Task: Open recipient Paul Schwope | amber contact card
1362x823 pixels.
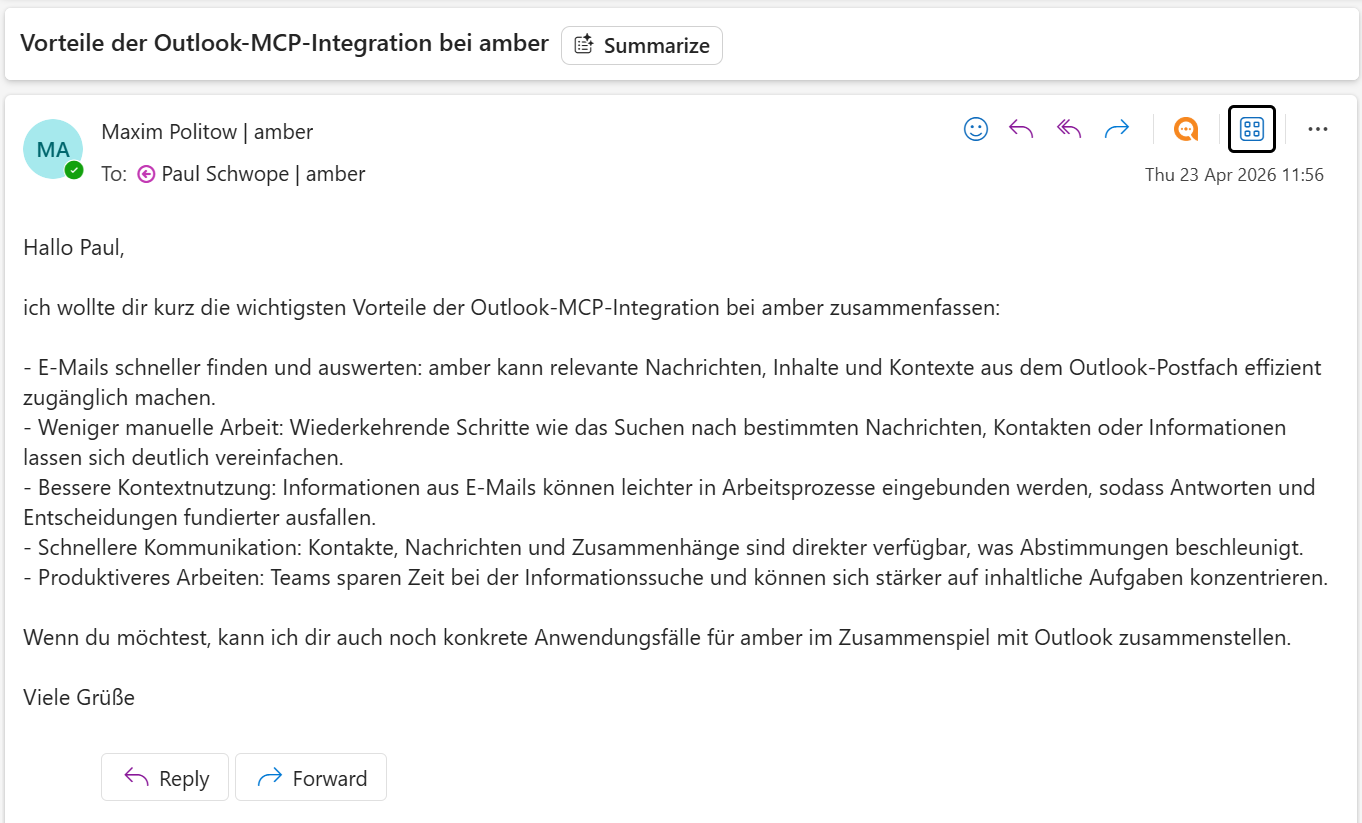Action: point(263,174)
